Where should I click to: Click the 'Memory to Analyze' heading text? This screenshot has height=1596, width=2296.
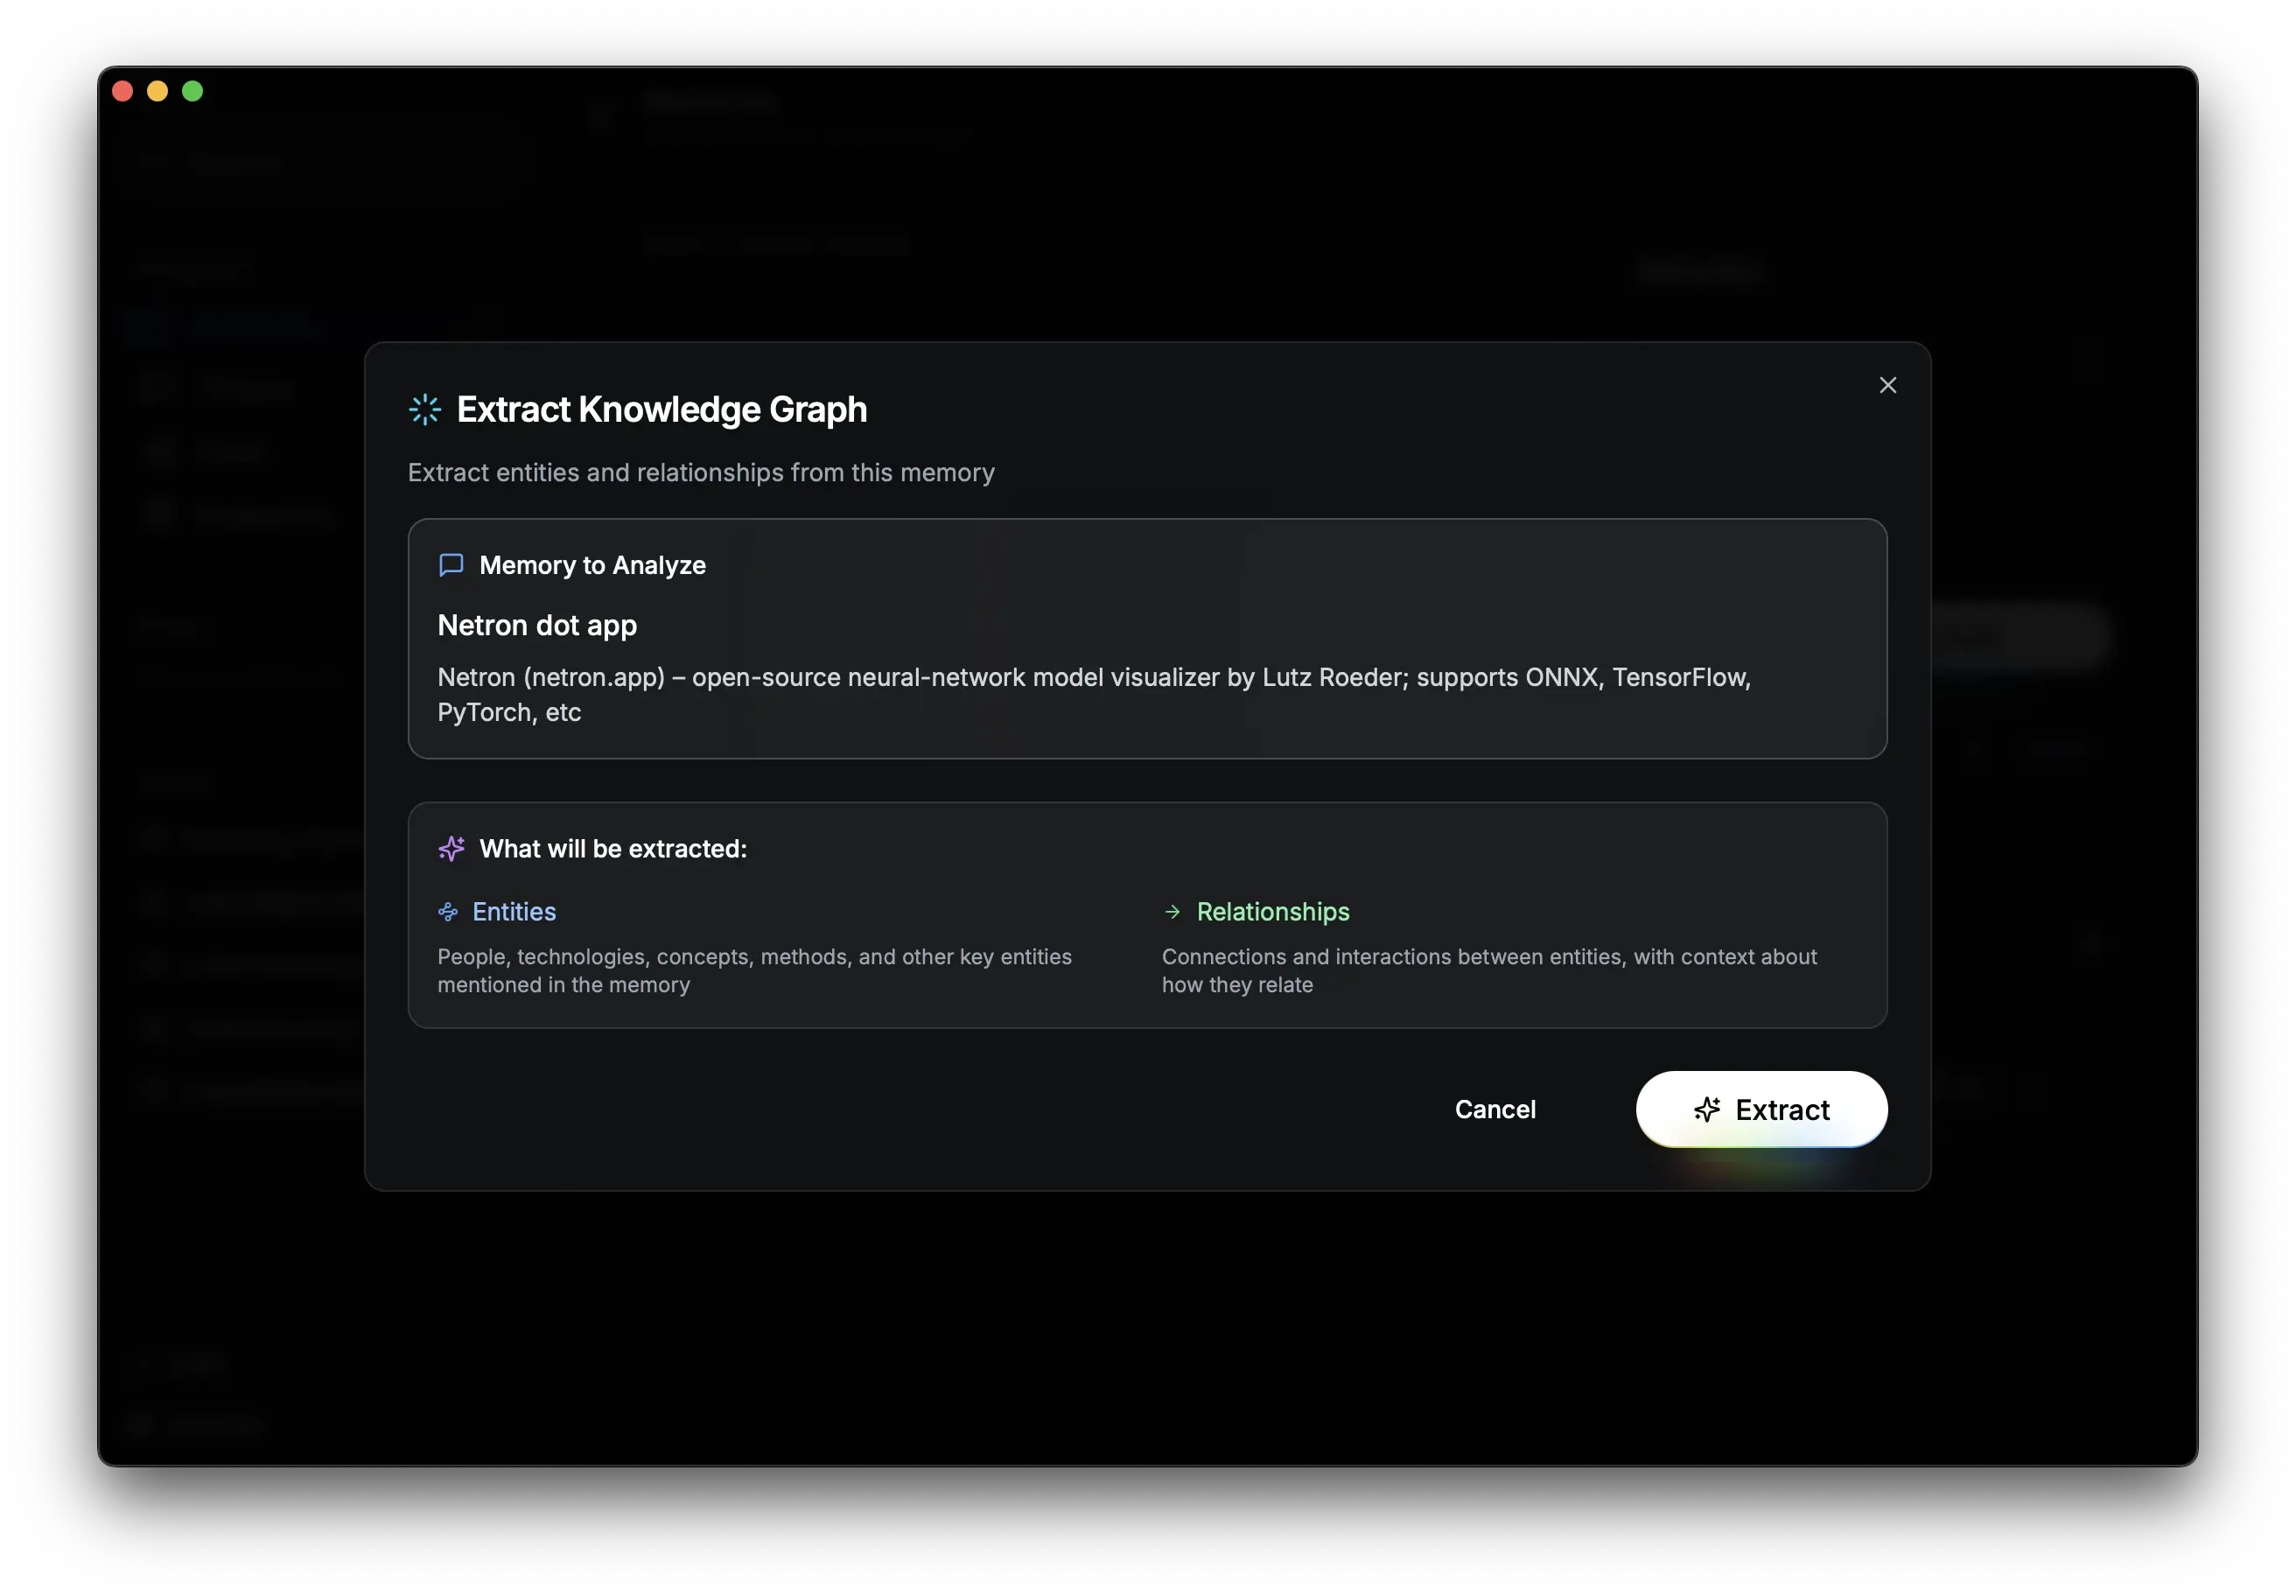coord(592,565)
